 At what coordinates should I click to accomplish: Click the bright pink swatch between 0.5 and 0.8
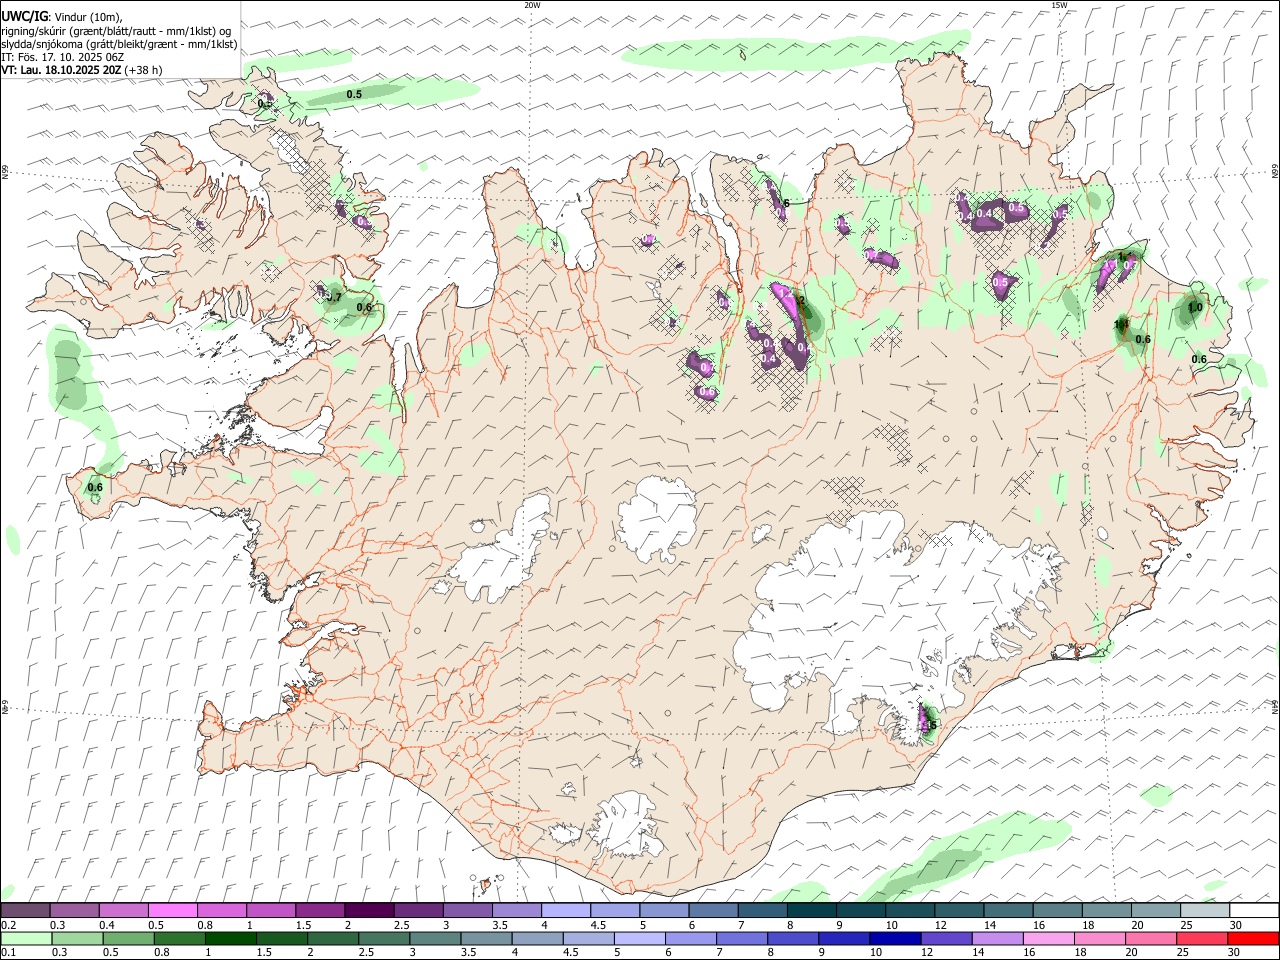click(x=172, y=910)
